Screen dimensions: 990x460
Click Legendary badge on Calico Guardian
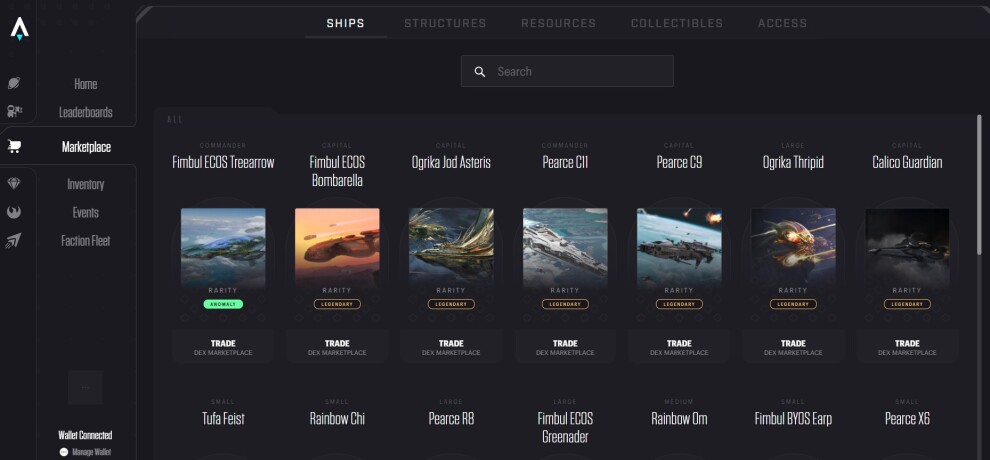907,304
